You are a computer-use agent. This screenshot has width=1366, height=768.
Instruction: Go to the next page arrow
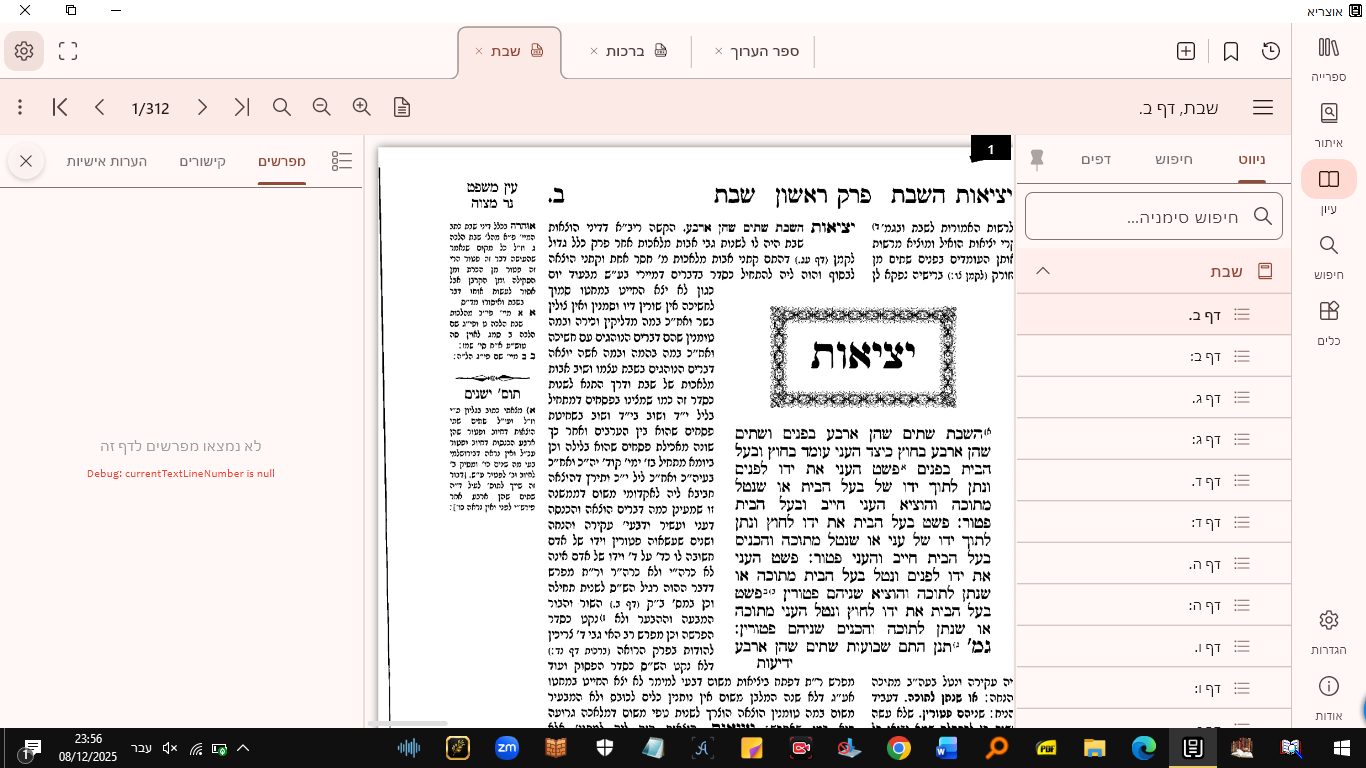tap(202, 107)
